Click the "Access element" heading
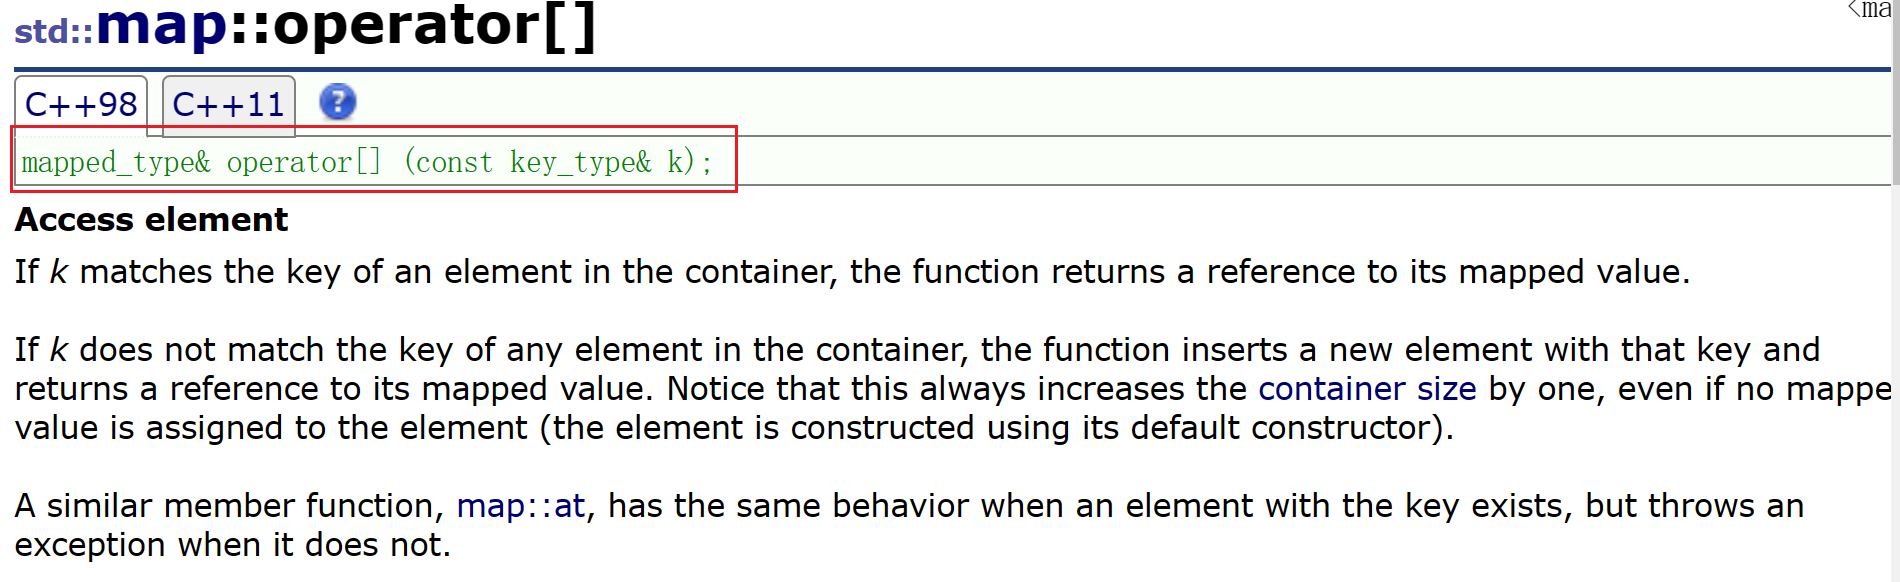The height and width of the screenshot is (582, 1900). [151, 219]
